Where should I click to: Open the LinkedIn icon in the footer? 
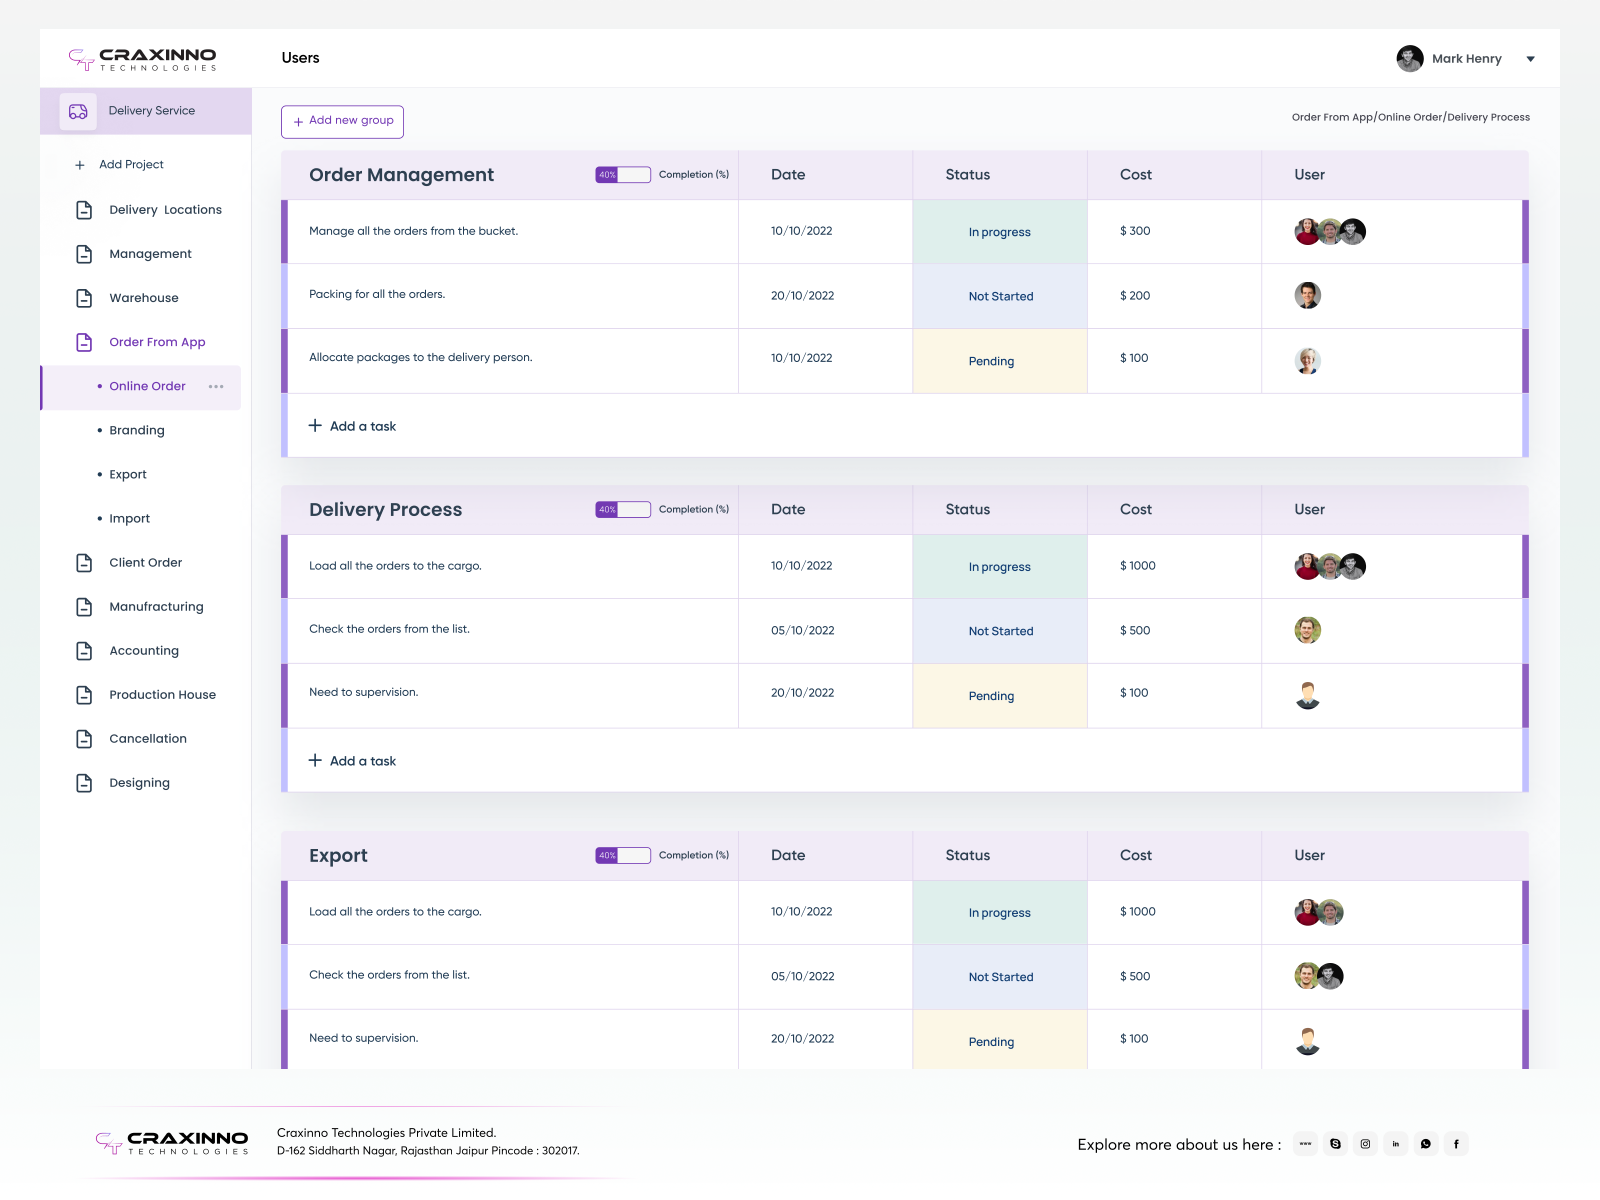pyautogui.click(x=1396, y=1144)
